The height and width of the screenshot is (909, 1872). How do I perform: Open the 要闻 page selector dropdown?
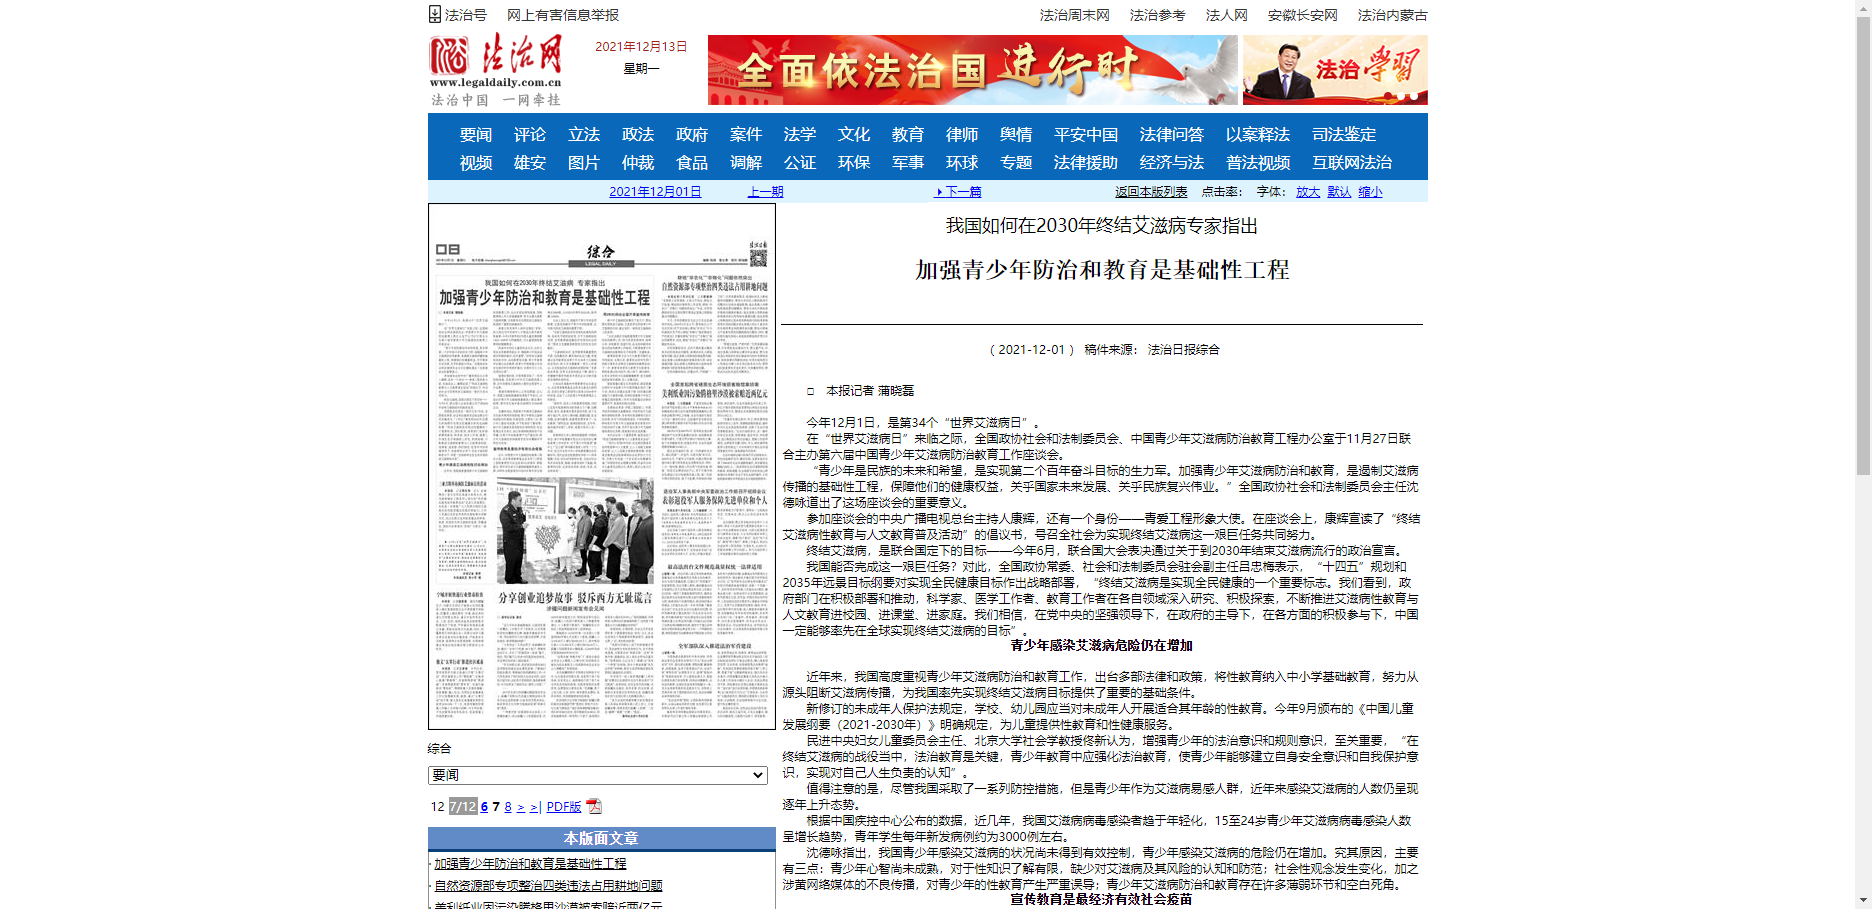coord(598,775)
